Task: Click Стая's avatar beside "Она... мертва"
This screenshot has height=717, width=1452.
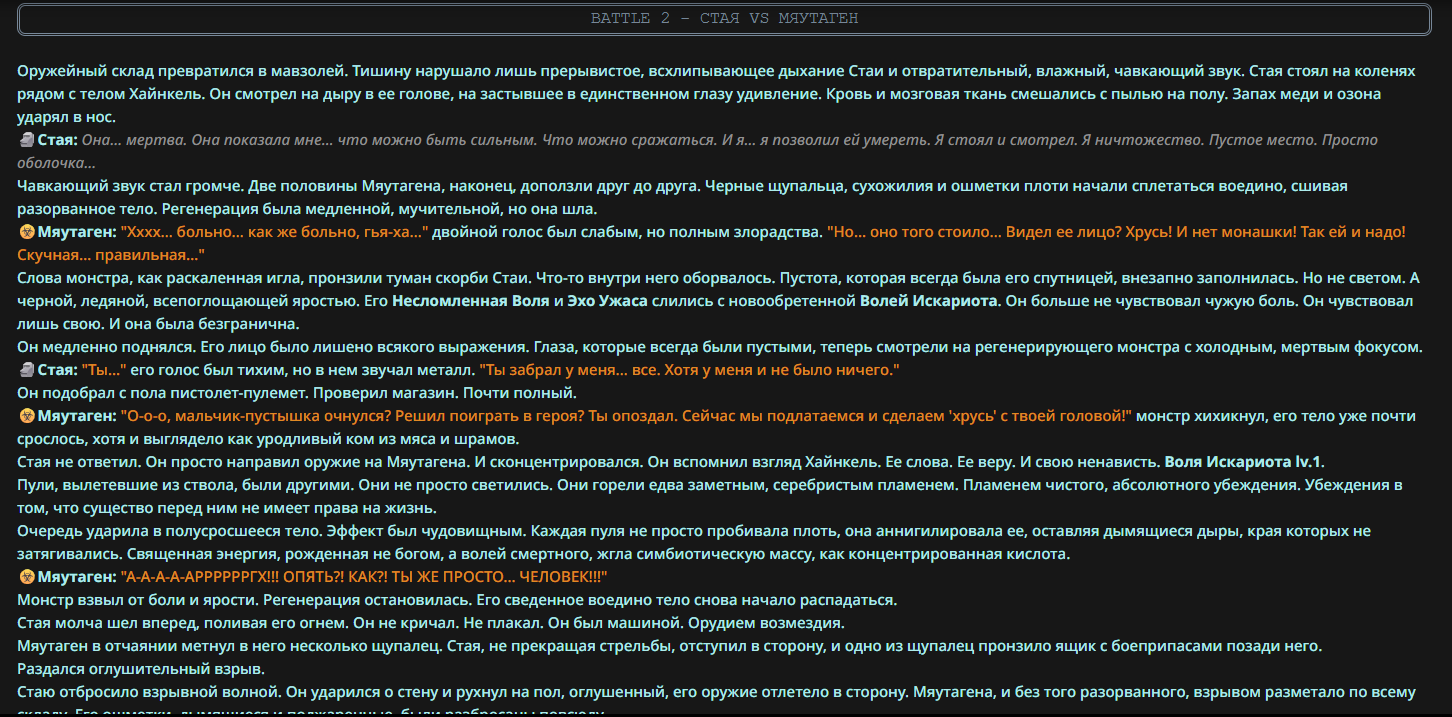Action: tap(27, 140)
